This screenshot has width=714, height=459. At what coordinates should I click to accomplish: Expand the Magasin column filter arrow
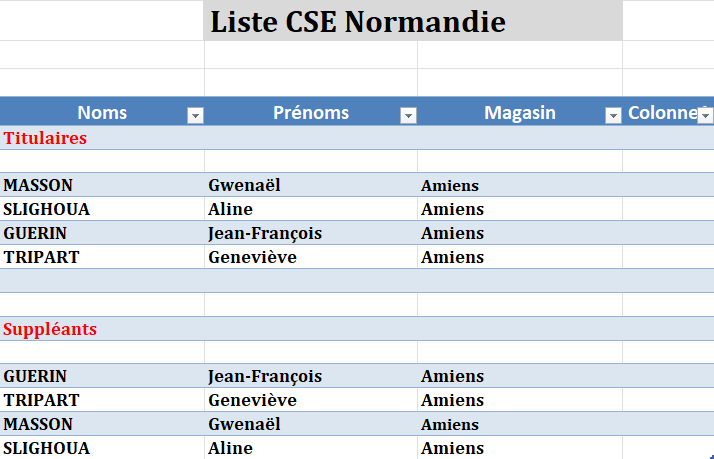click(x=613, y=116)
